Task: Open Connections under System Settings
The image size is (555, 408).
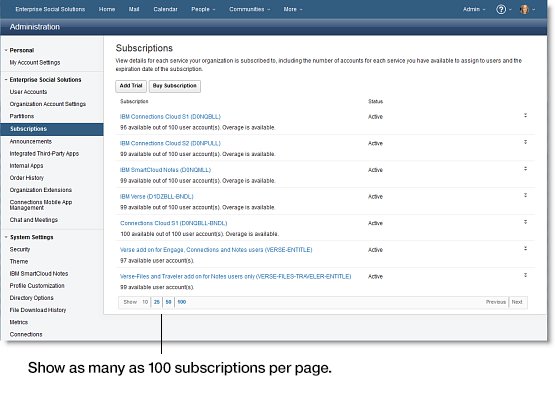Action: (26, 334)
